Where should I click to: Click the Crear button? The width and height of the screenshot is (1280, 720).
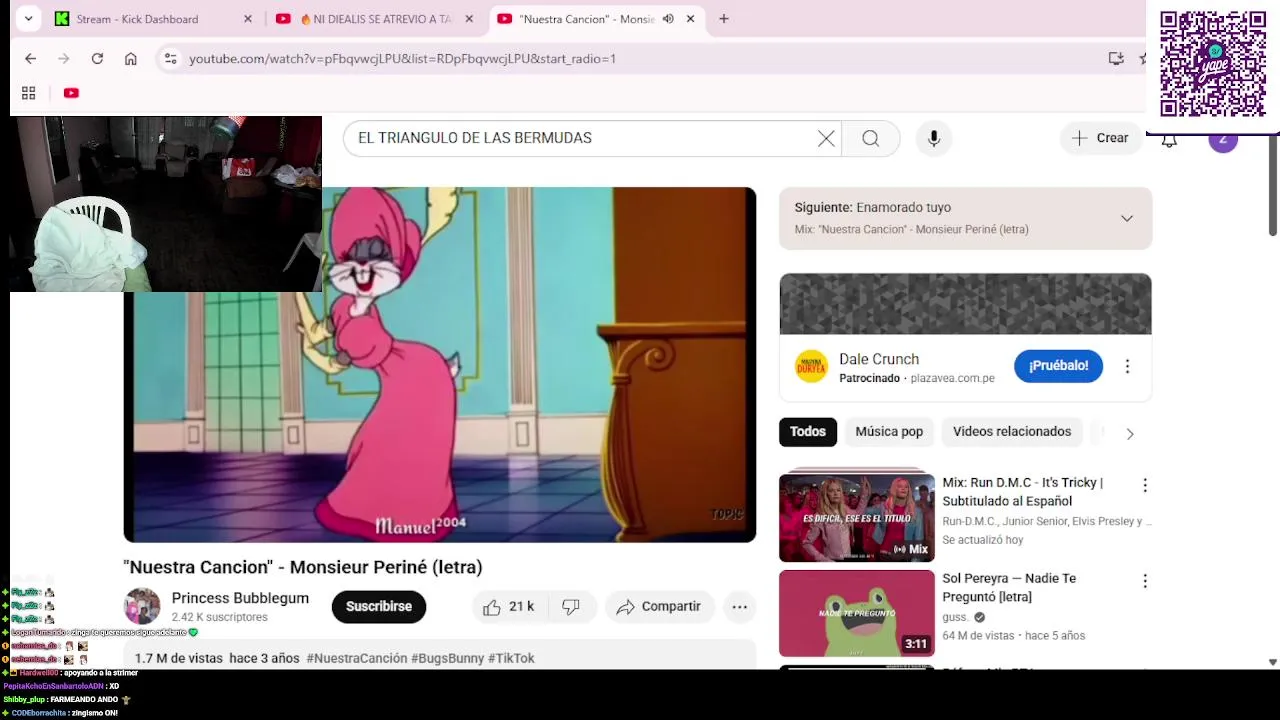(x=1101, y=138)
